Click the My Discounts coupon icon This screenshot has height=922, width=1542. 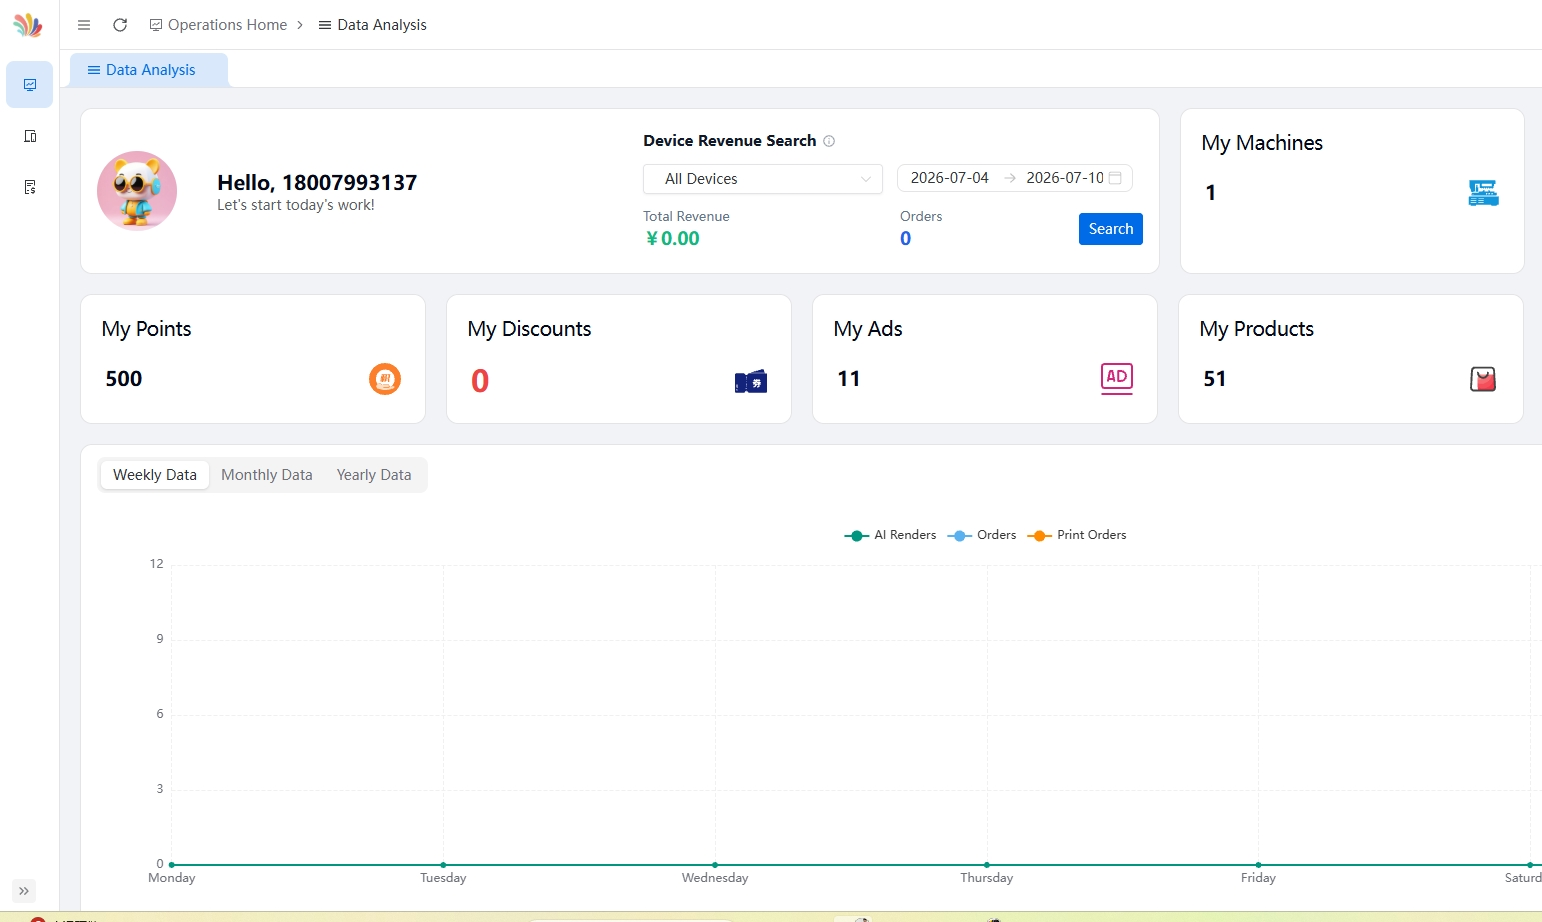[751, 381]
